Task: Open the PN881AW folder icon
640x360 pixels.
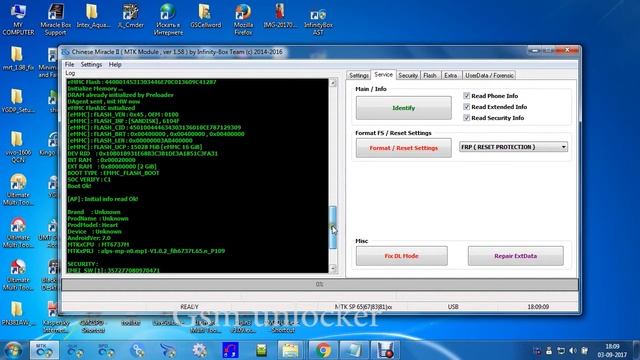Action: tap(18, 313)
